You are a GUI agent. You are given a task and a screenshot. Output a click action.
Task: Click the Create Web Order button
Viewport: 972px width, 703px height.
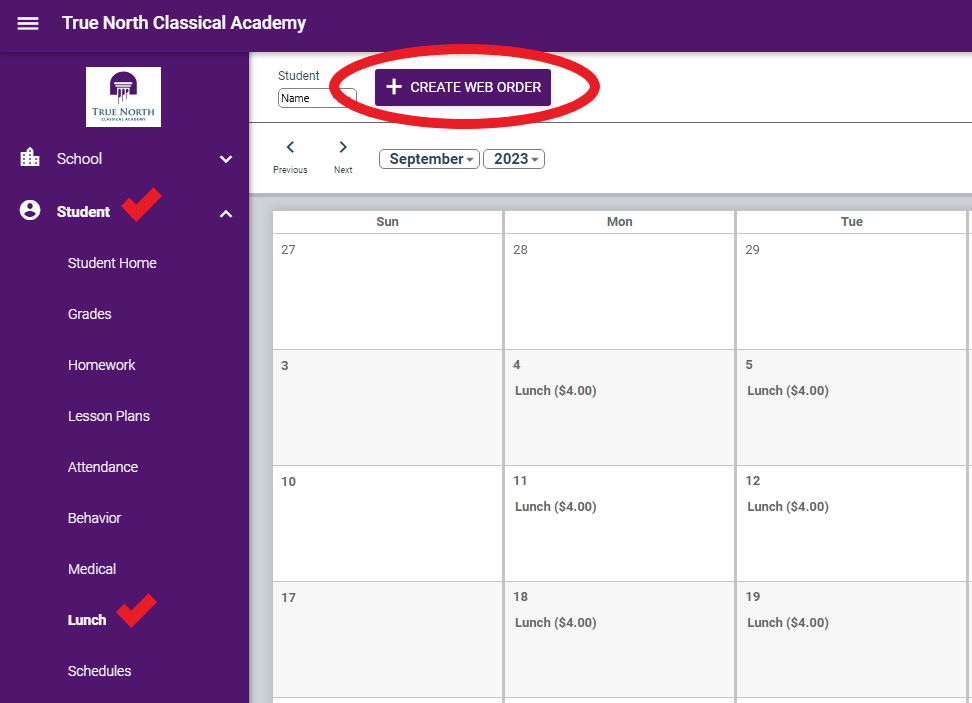coord(462,87)
